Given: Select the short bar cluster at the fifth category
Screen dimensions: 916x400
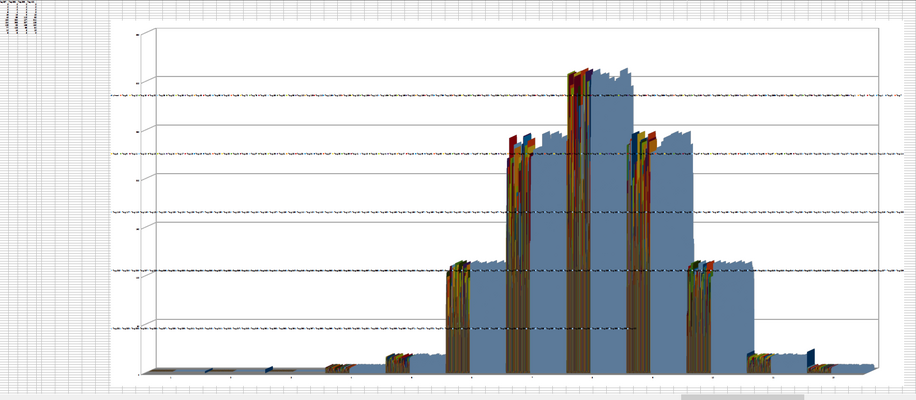Looking at the screenshot, I should [415, 363].
